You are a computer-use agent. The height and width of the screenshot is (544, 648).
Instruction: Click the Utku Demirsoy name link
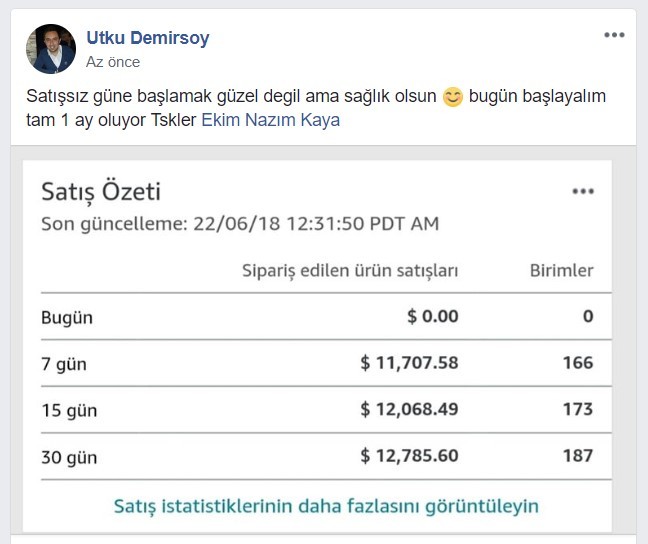(x=148, y=38)
